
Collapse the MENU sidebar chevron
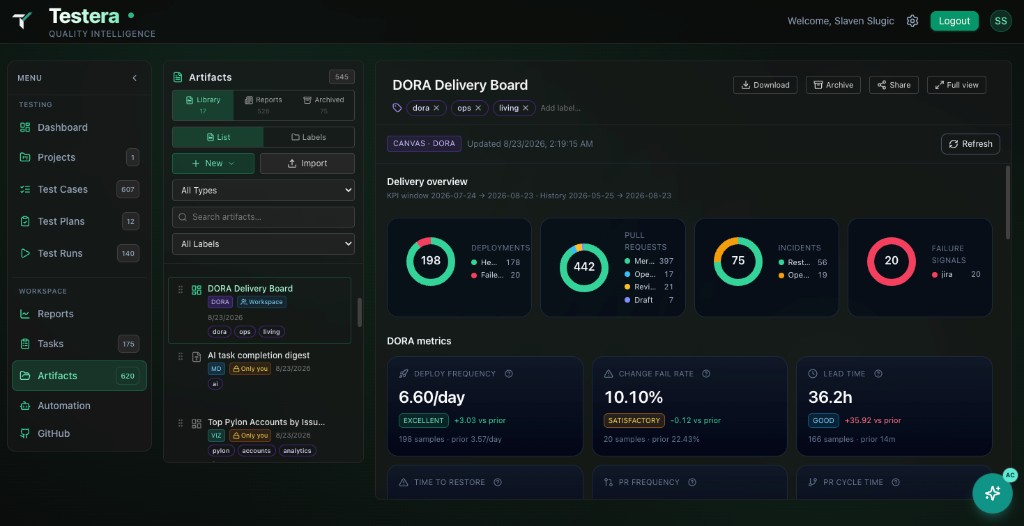135,78
